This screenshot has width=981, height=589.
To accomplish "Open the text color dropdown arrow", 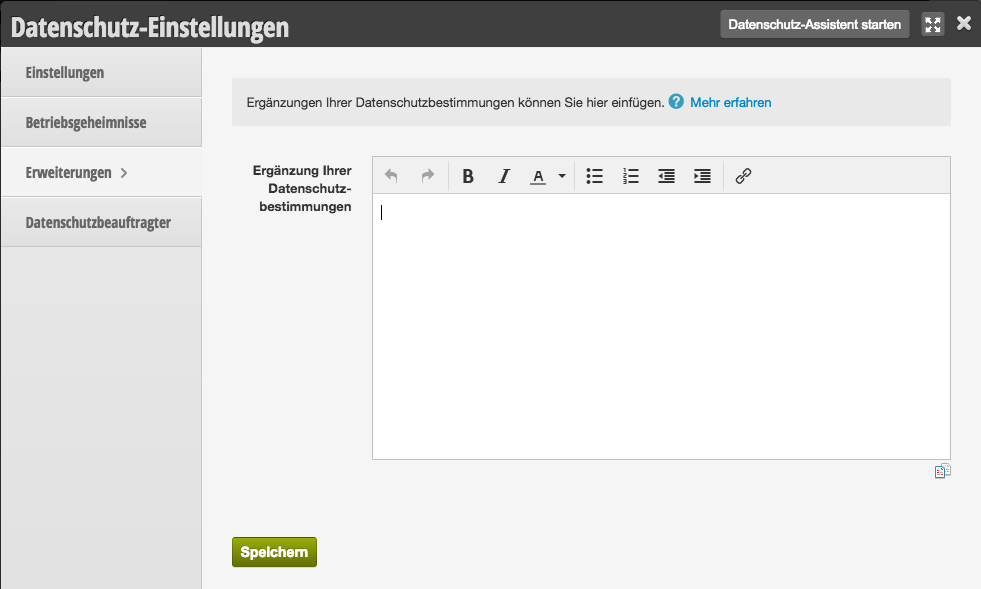I will coord(562,177).
